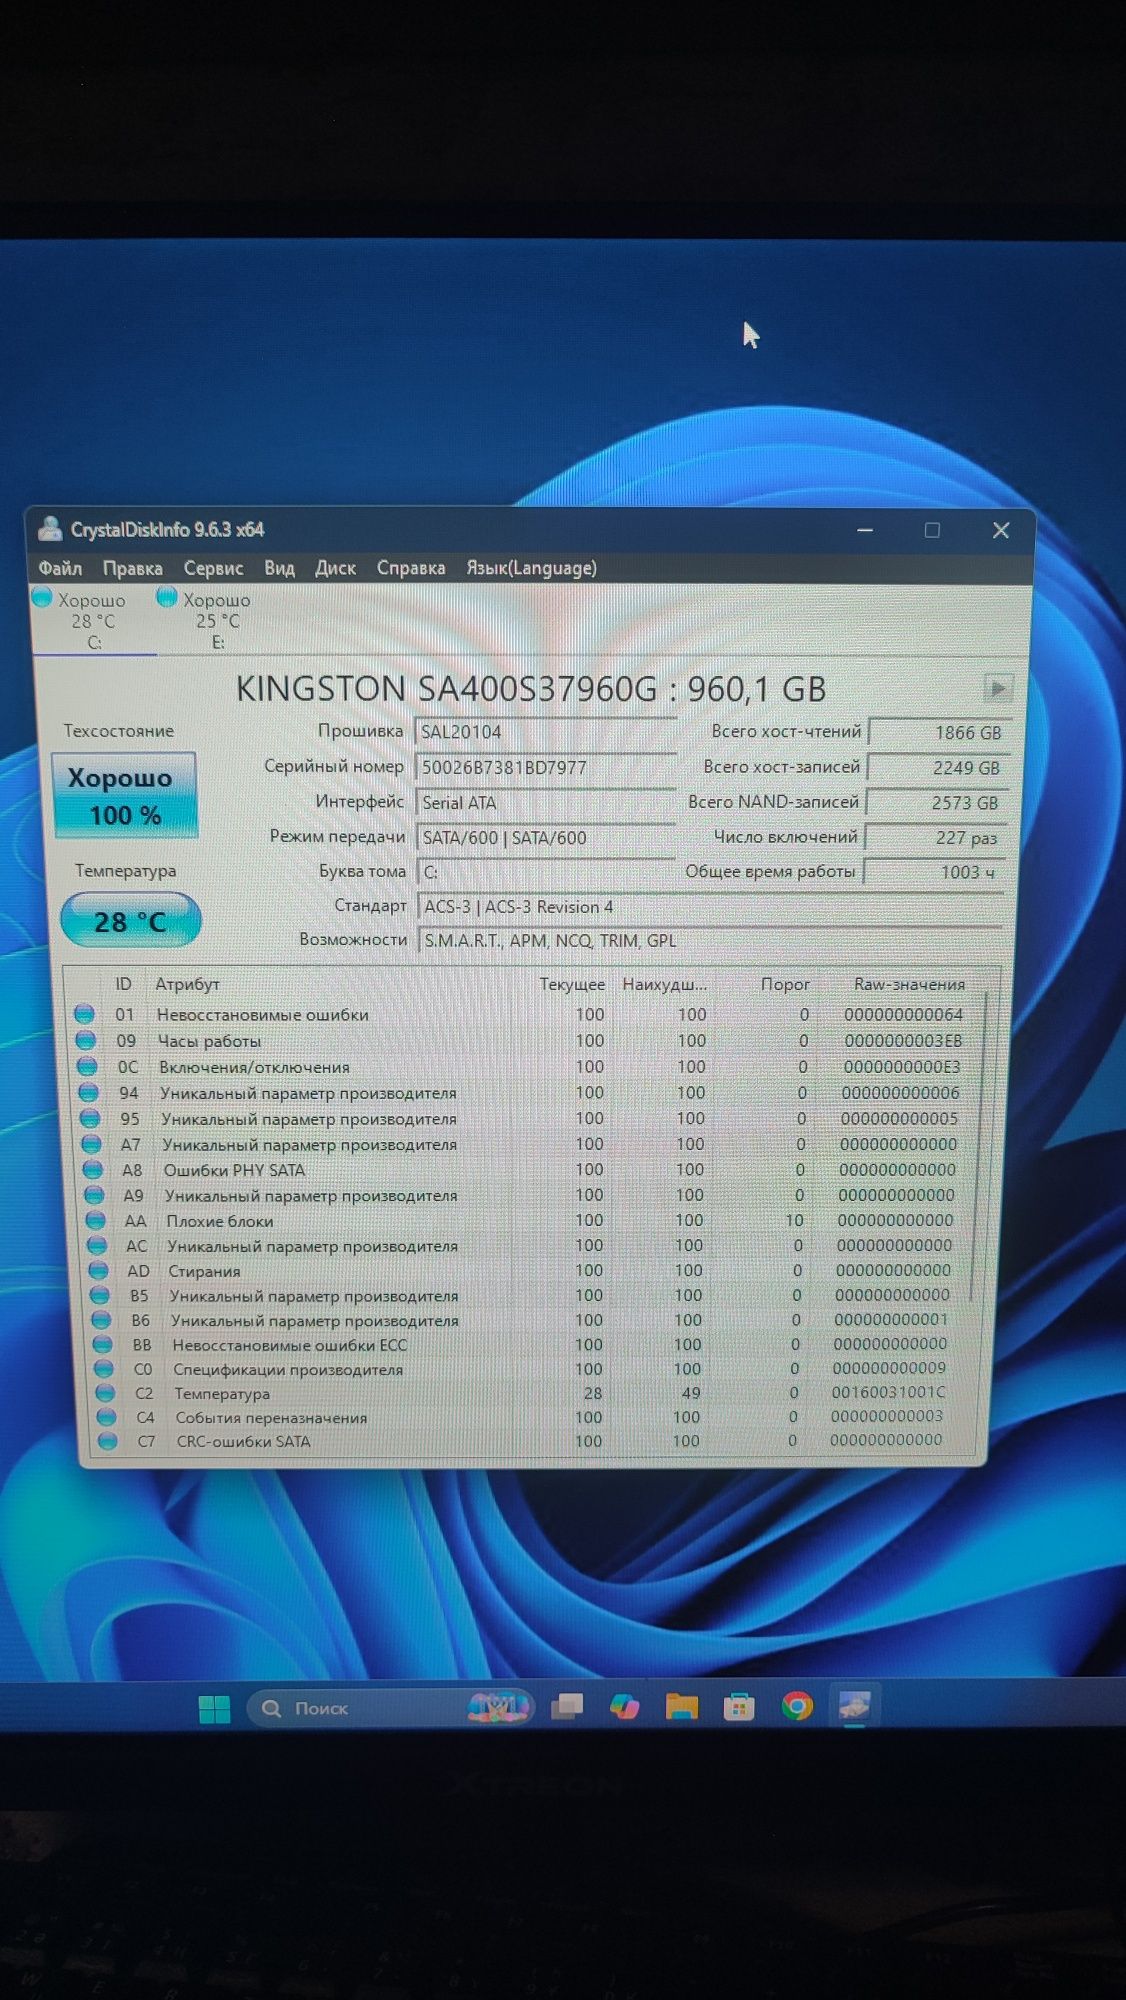Minimize the CrystalDiskInfo window
The height and width of the screenshot is (2000, 1126).
(865, 530)
